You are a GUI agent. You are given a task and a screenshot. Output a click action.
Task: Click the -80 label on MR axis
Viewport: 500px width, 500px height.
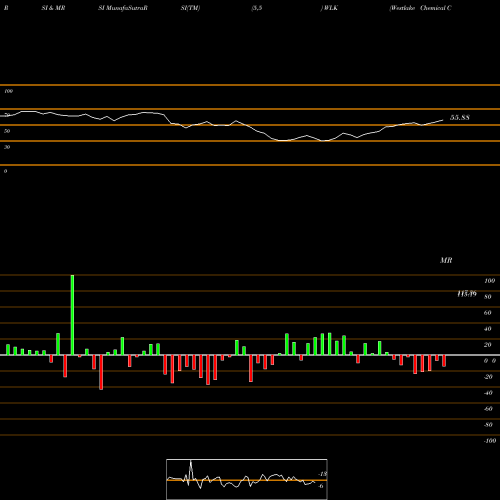click(x=488, y=425)
